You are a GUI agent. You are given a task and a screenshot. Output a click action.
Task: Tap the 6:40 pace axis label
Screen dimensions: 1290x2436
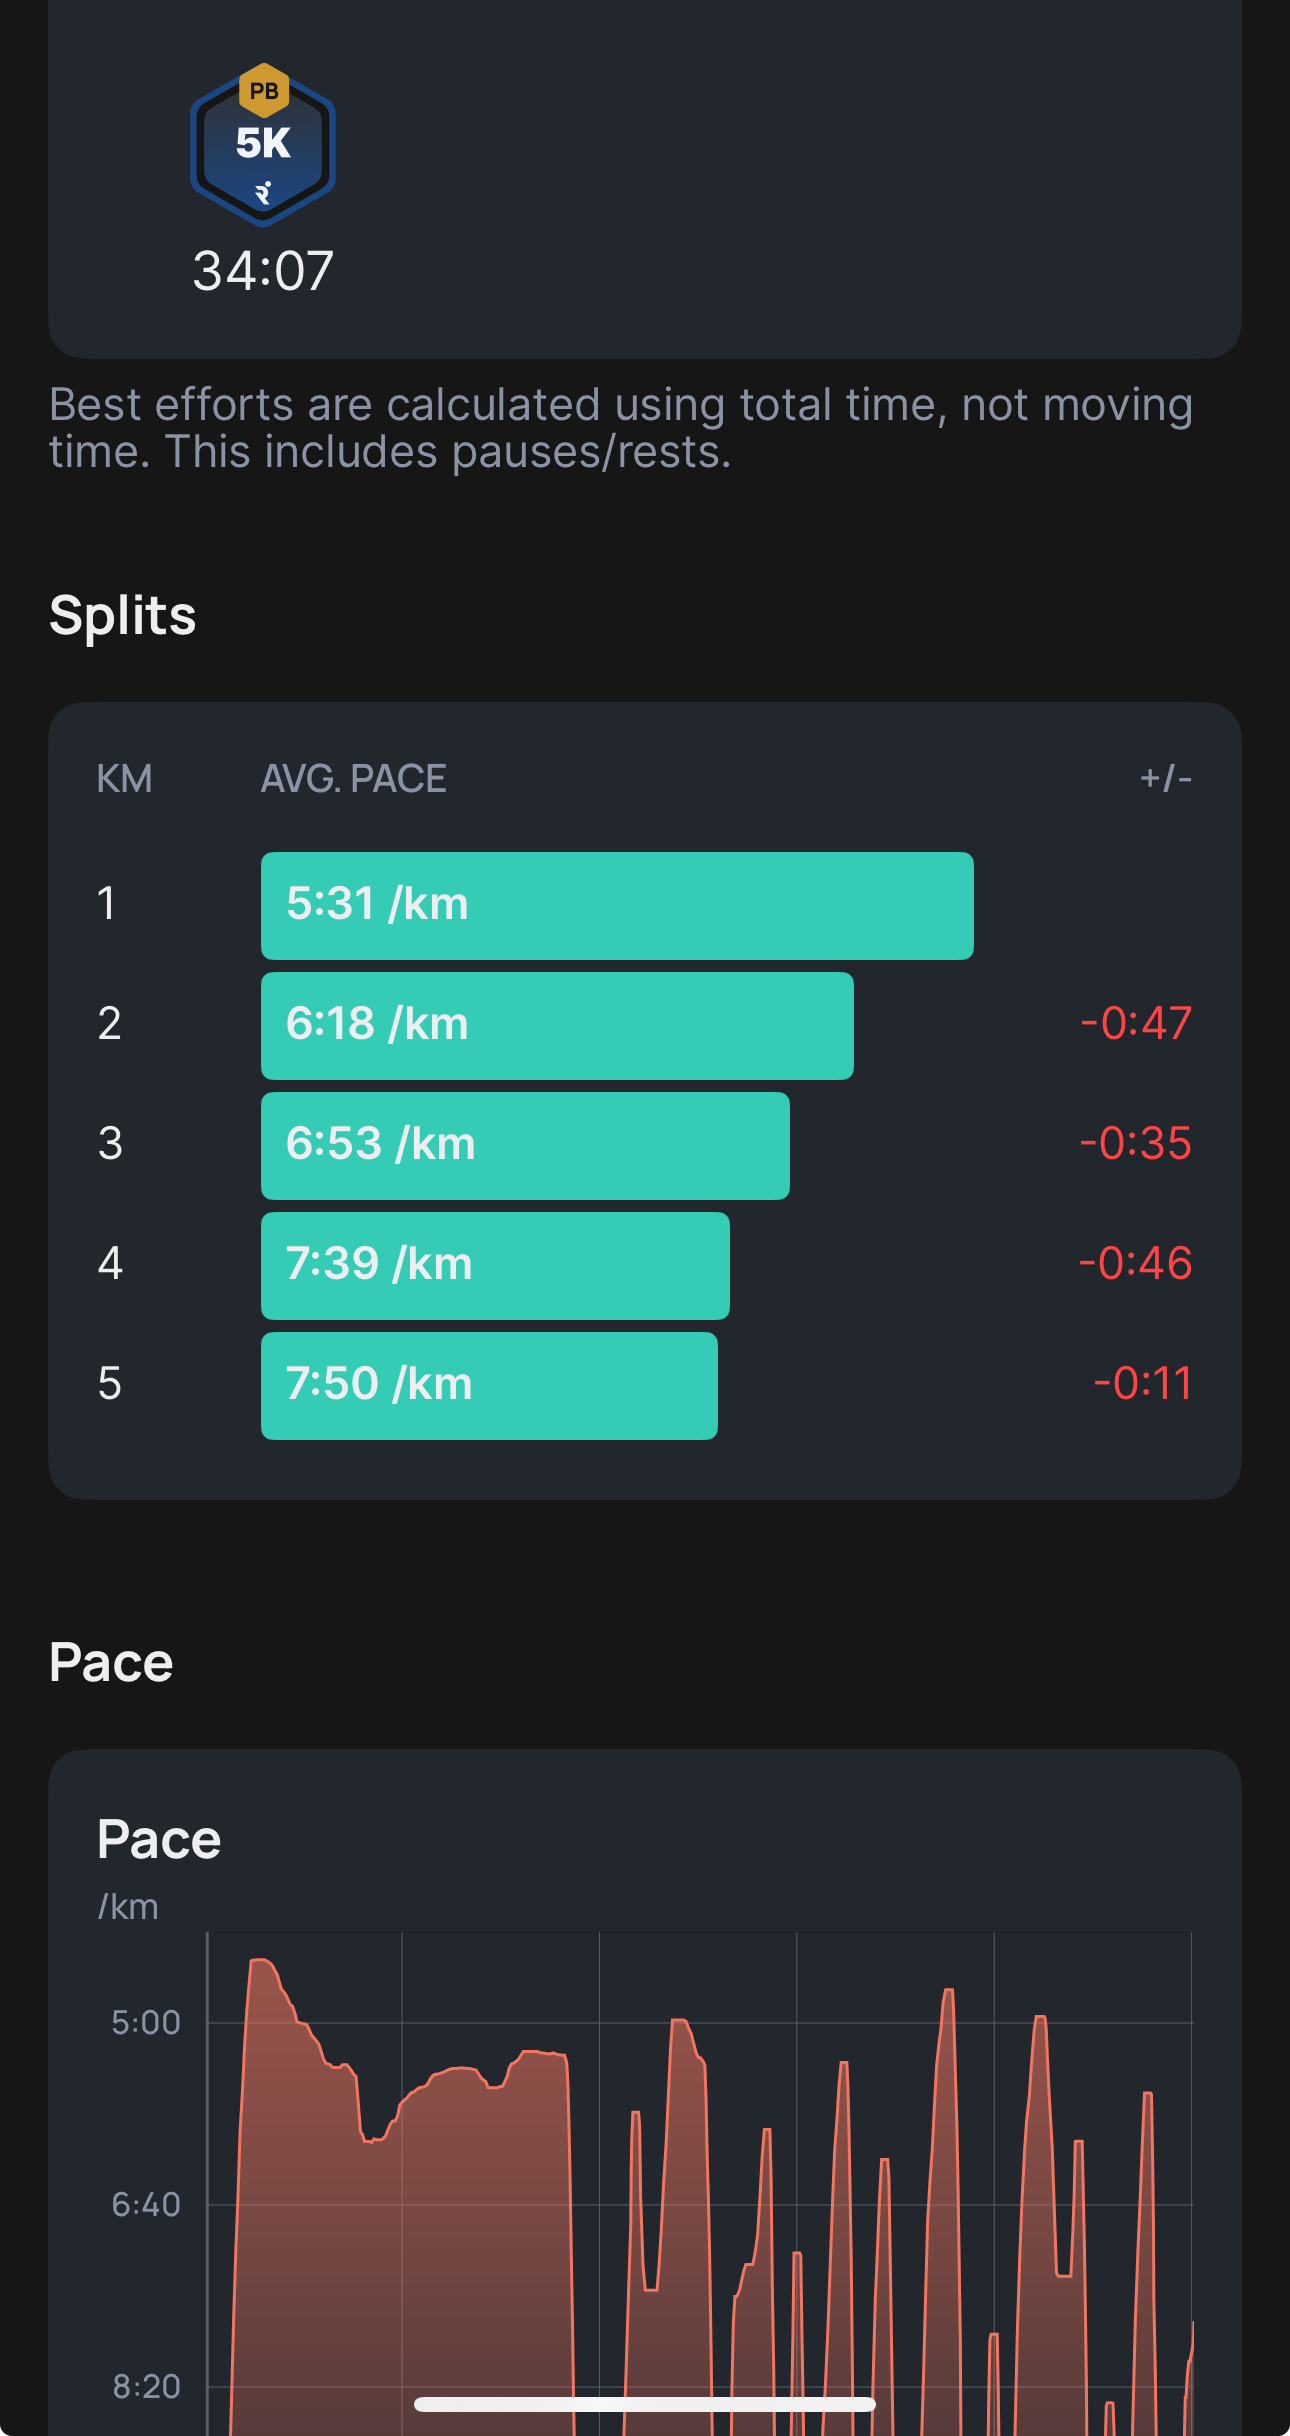point(146,2205)
